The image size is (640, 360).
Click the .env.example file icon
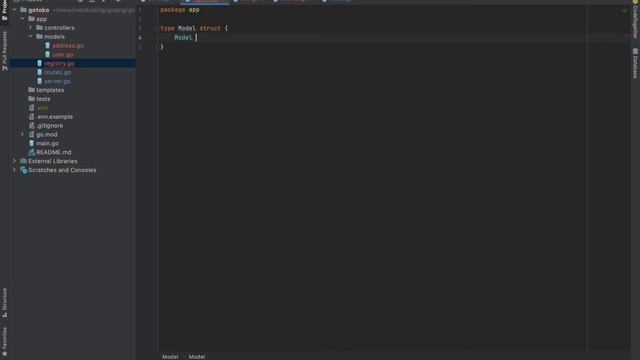[x=31, y=117]
